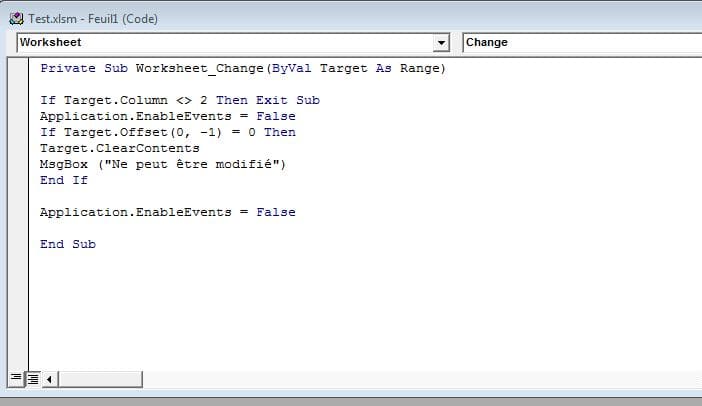Click the VBA code window icon
Image resolution: width=702 pixels, height=406 pixels.
point(17,19)
